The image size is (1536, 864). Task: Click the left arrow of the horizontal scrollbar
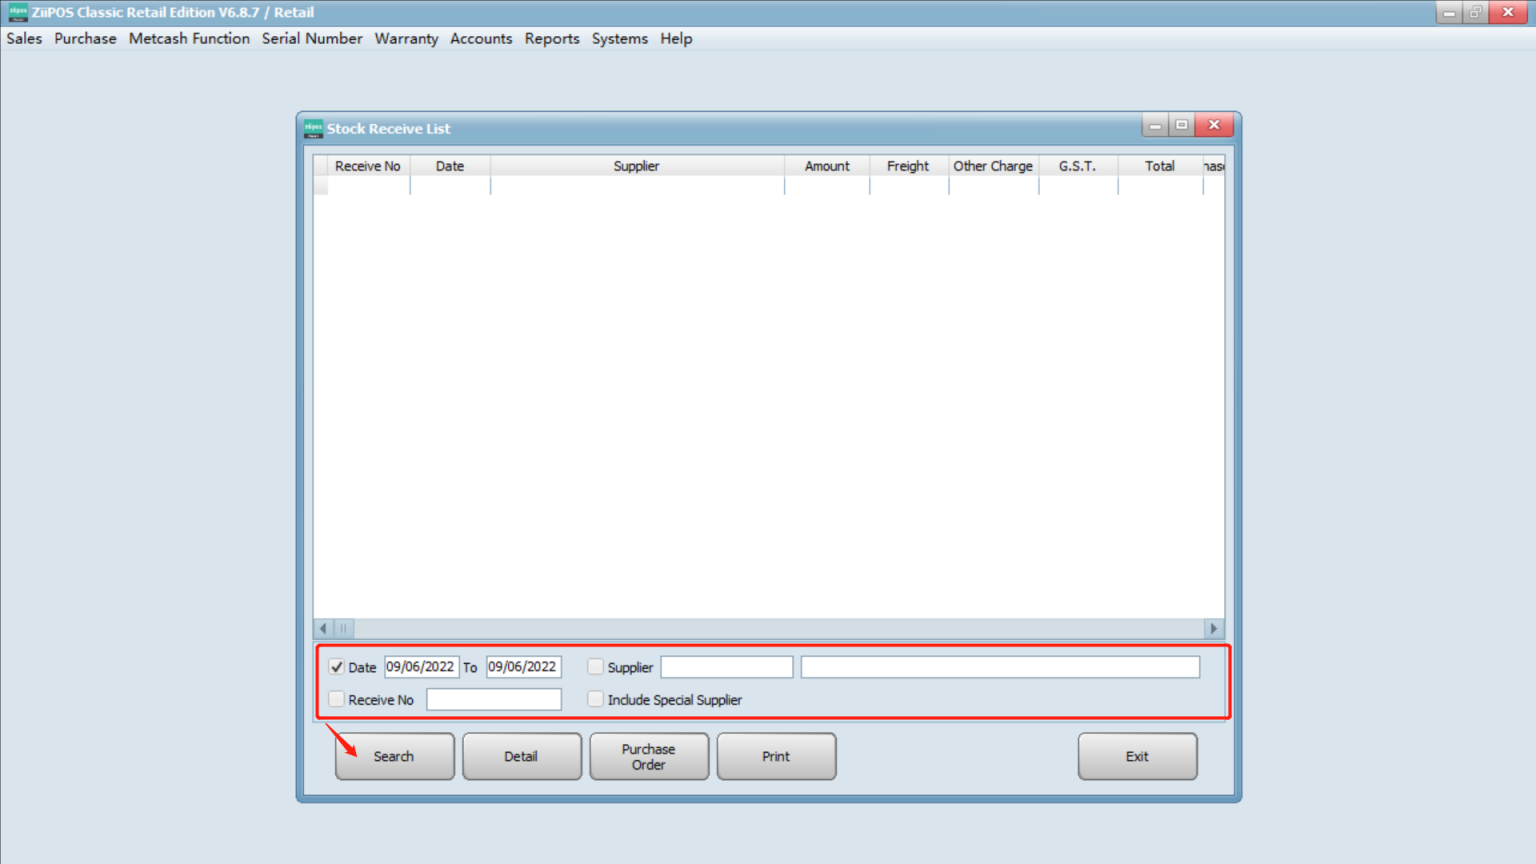point(322,628)
